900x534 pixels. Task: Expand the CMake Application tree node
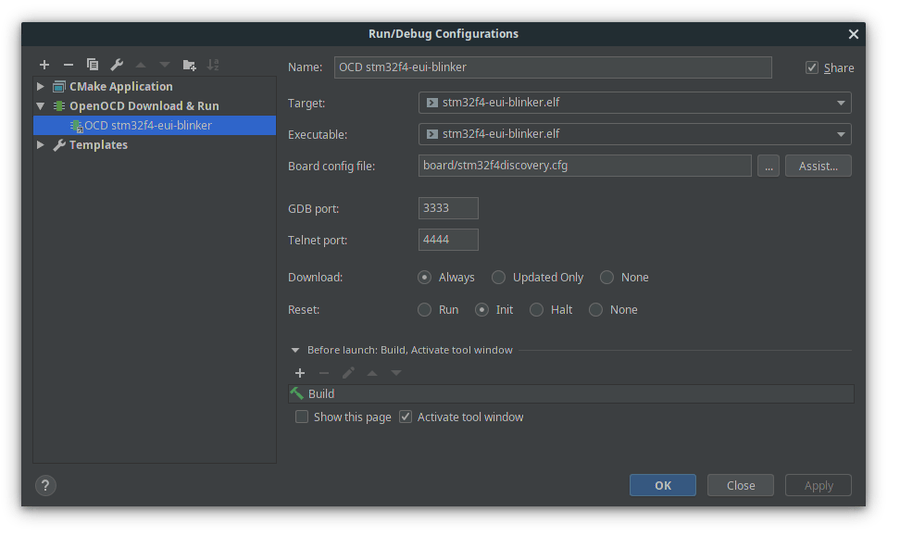pos(41,87)
